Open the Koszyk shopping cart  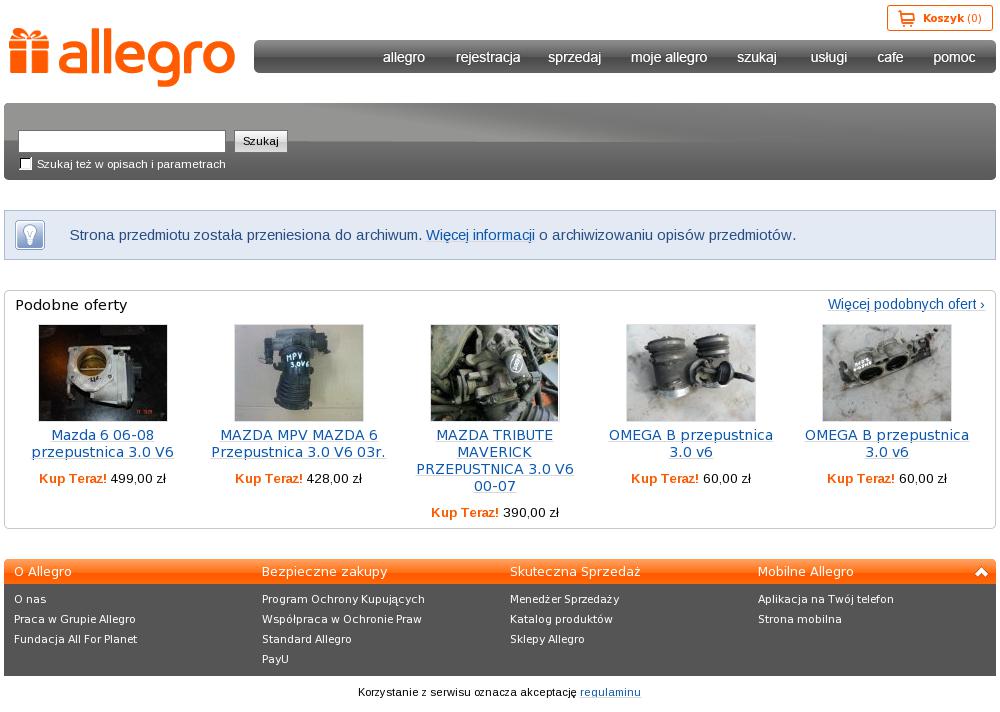939,19
